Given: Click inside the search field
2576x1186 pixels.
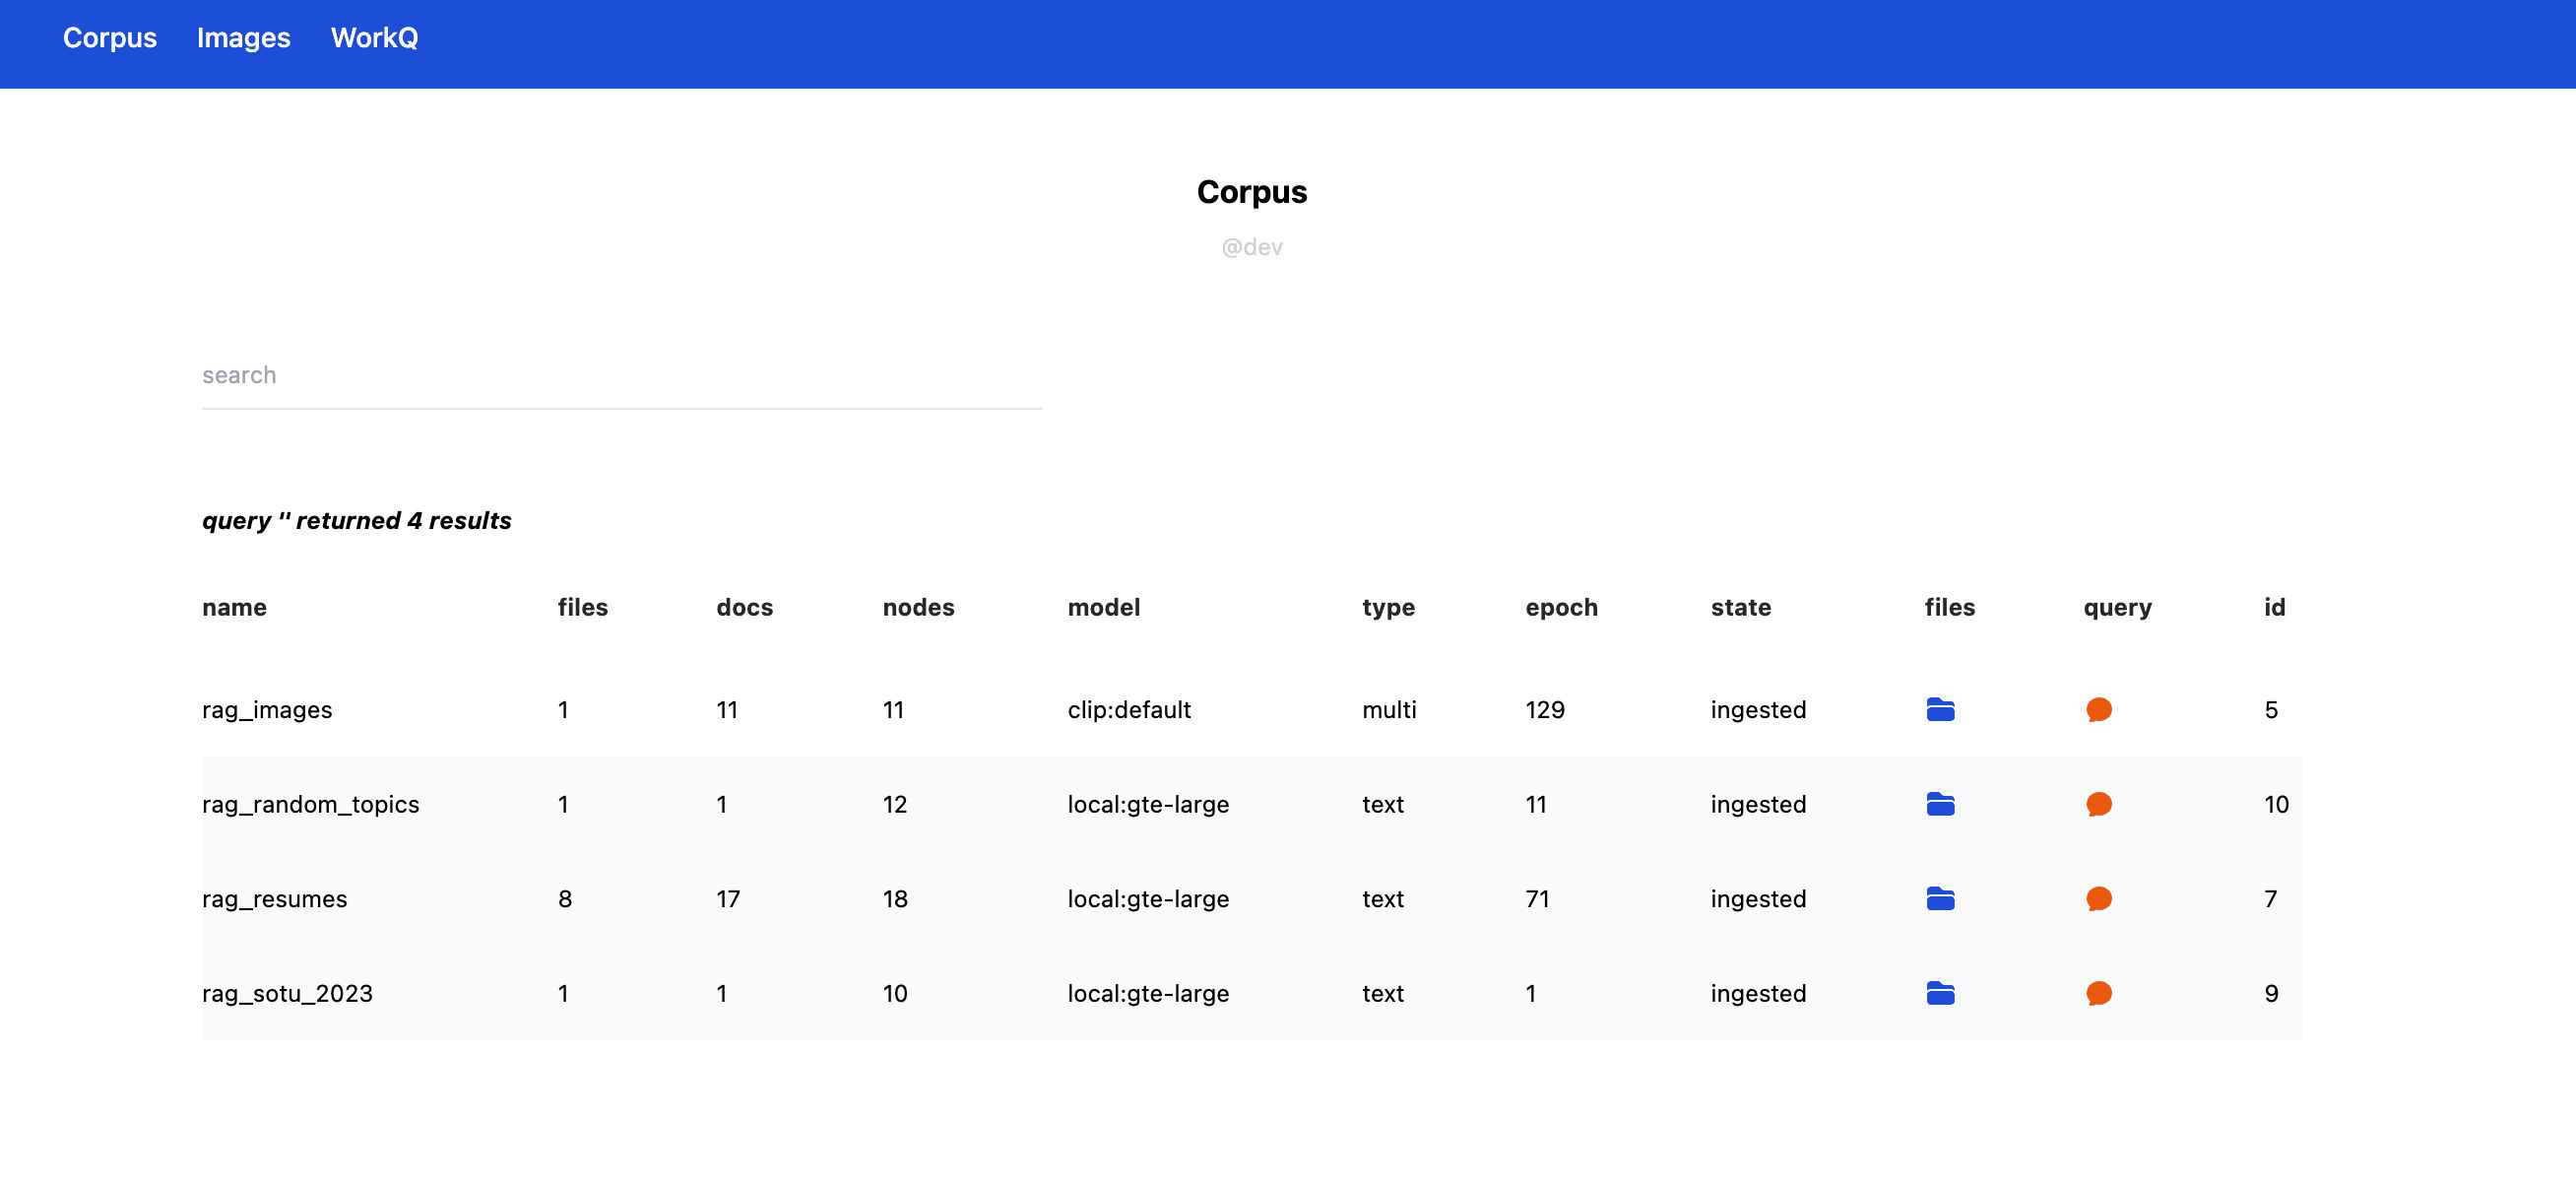Looking at the screenshot, I should [620, 375].
